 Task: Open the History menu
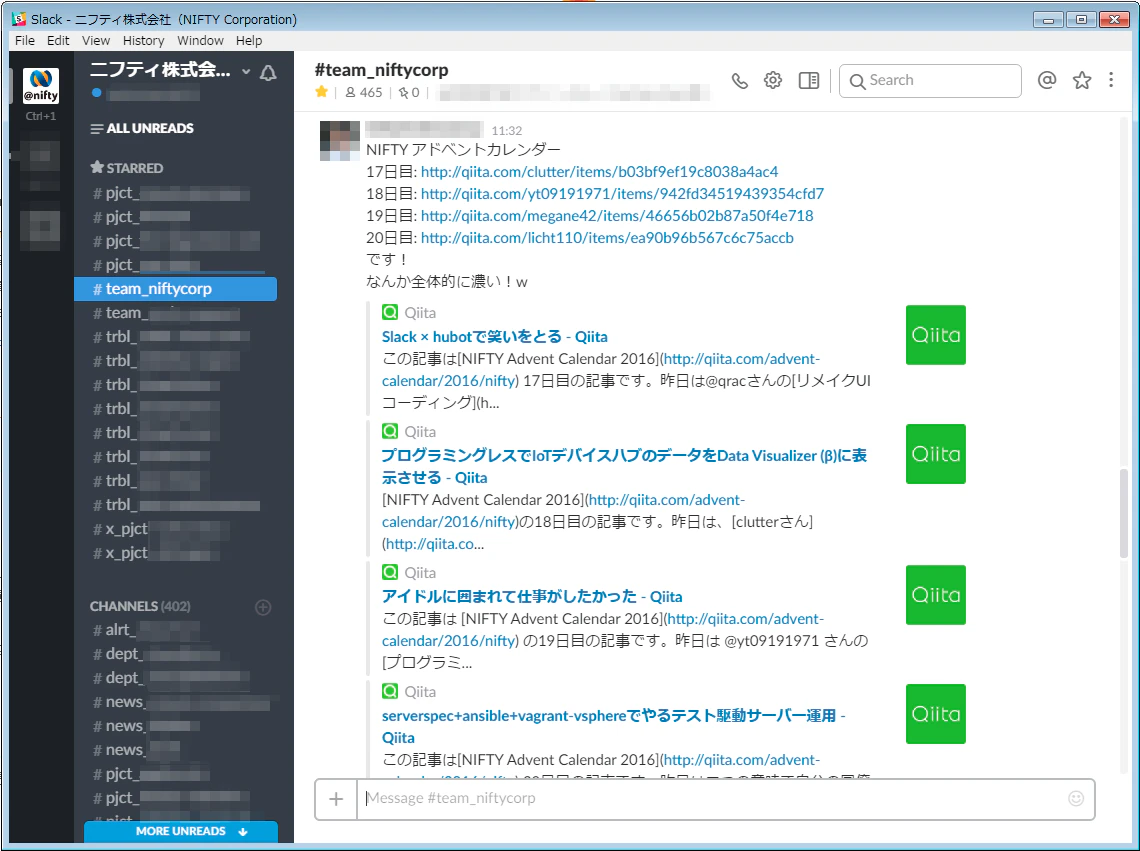pos(143,41)
